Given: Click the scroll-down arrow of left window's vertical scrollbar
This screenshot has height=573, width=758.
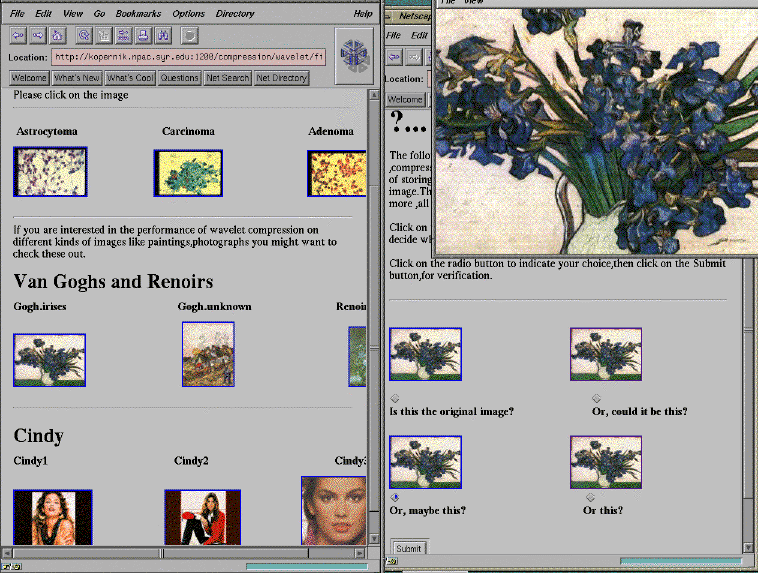Looking at the screenshot, I should [374, 539].
